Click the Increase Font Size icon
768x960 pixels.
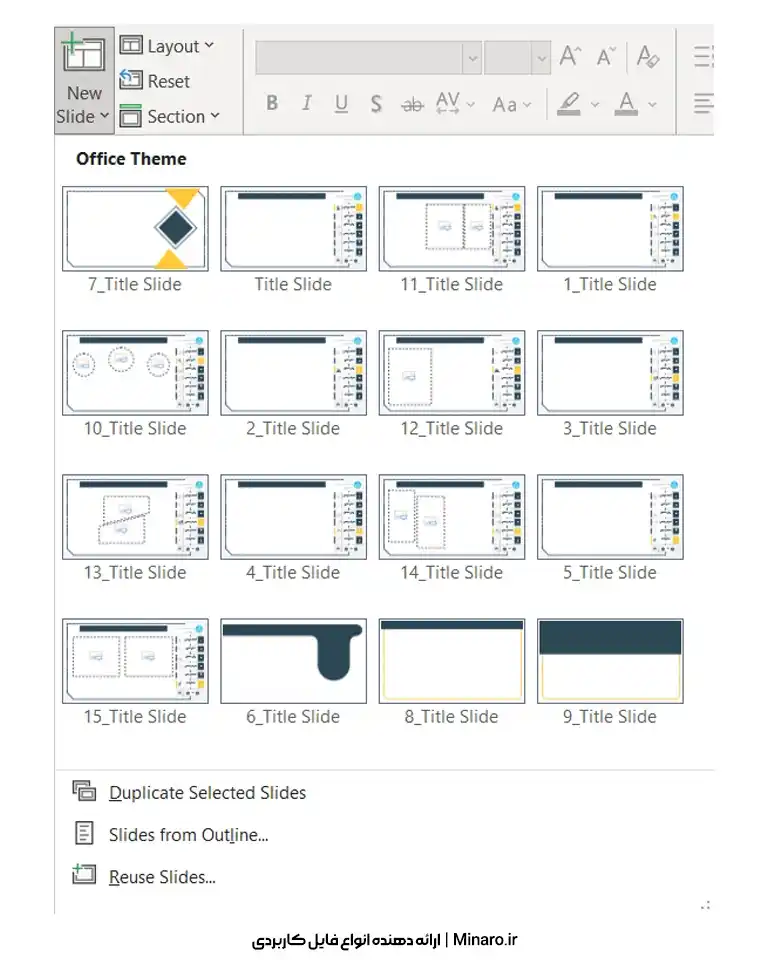coord(570,57)
